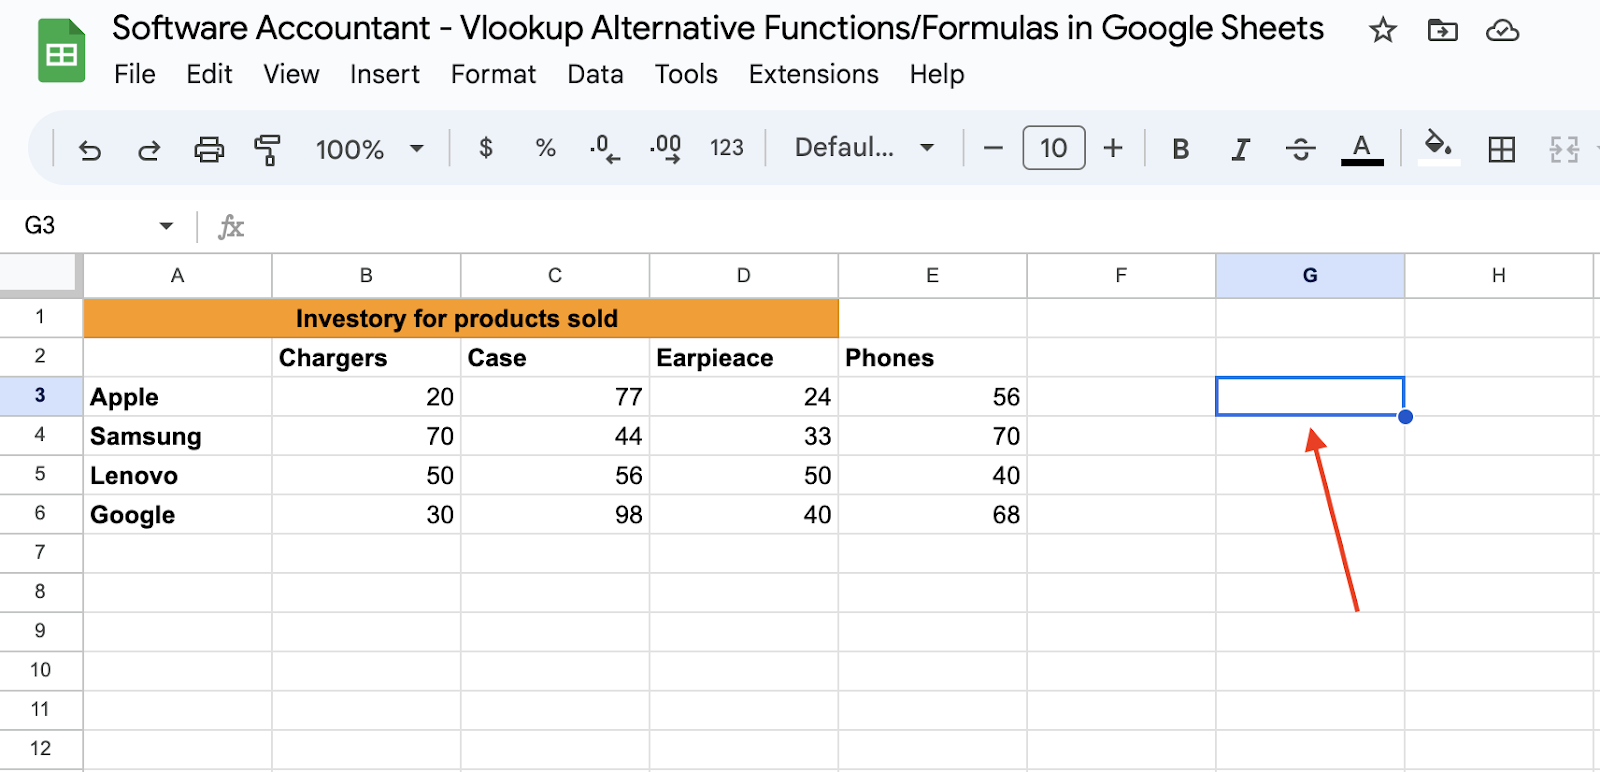Screen dimensions: 1600x772
Task: Open the fill color picker
Action: (x=1438, y=148)
